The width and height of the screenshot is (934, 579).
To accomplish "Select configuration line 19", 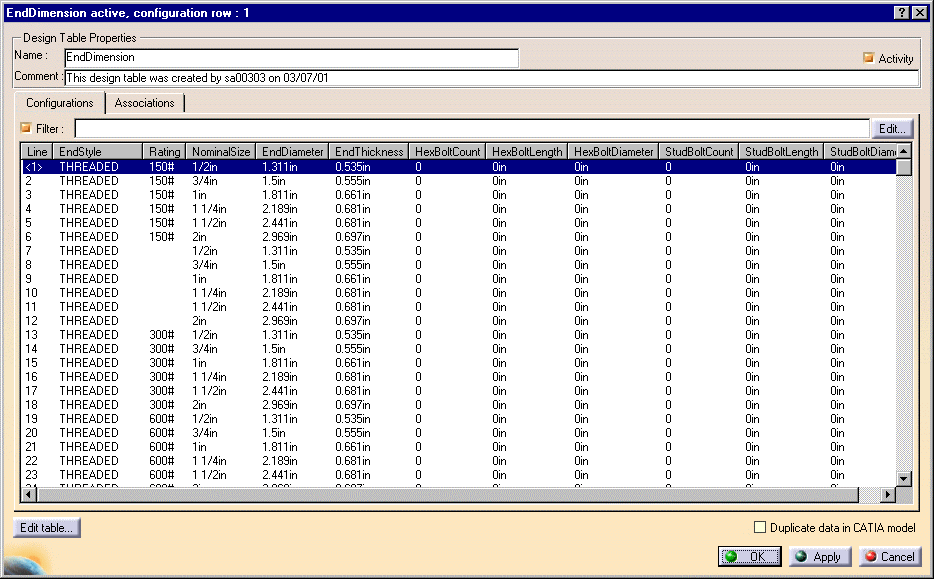I will (459, 419).
